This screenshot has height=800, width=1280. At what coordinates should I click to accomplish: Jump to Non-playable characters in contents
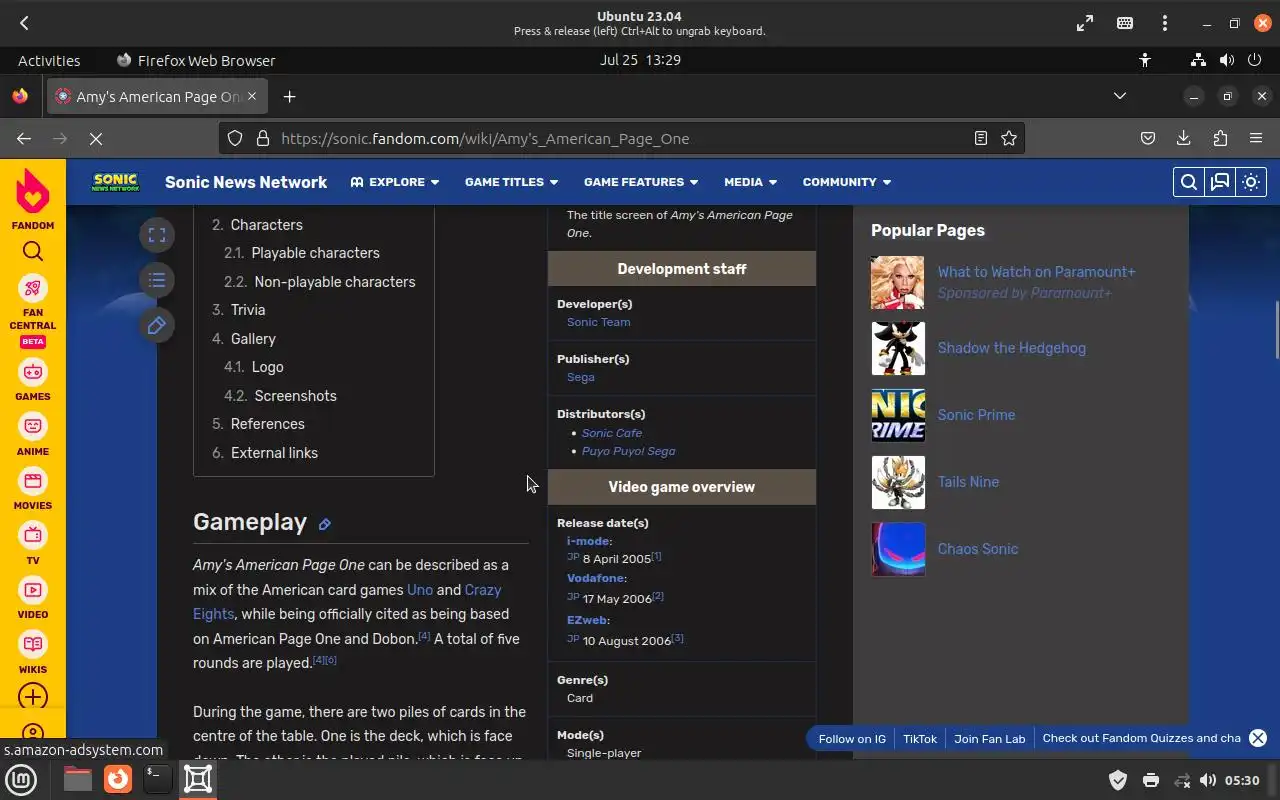[335, 282]
